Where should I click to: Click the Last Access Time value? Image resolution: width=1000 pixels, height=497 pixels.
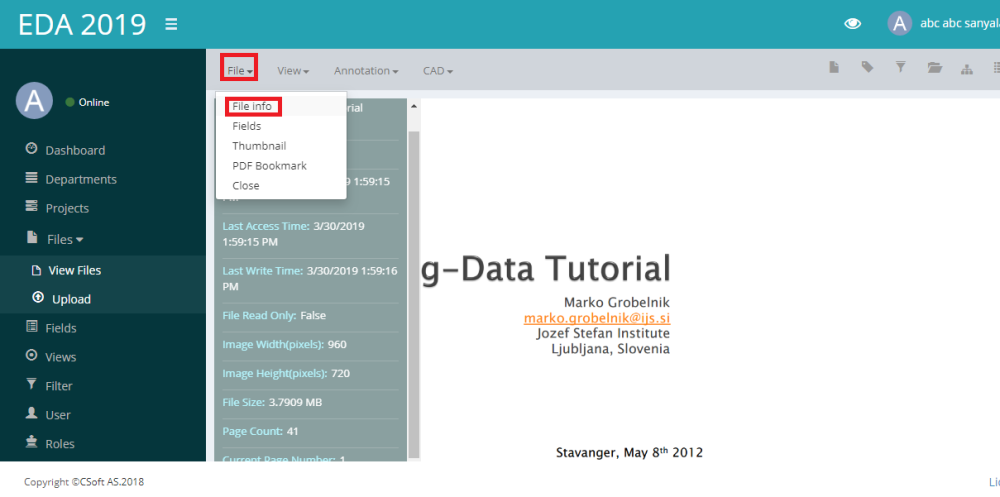[x=293, y=234]
